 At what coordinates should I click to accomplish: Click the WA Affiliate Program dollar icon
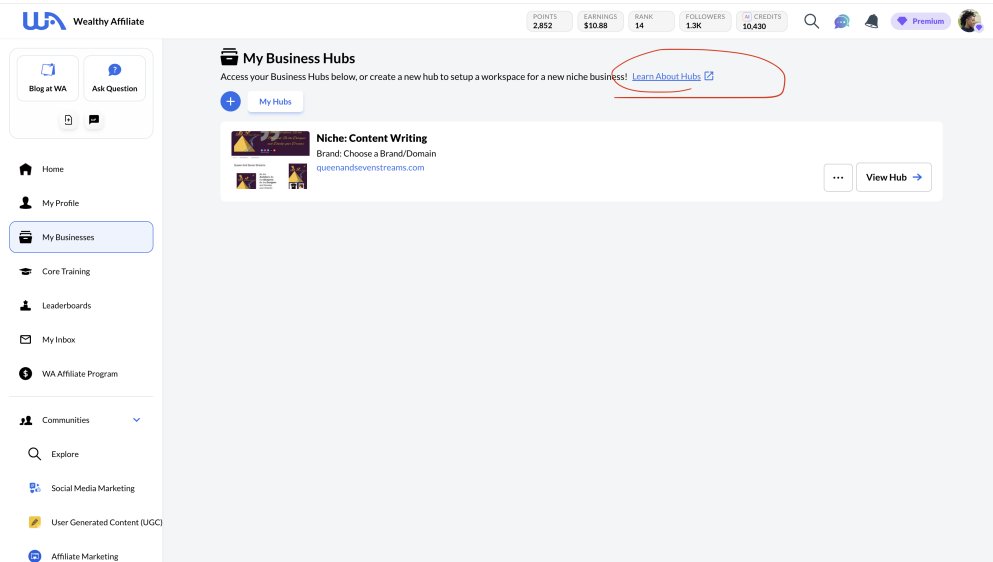25,374
